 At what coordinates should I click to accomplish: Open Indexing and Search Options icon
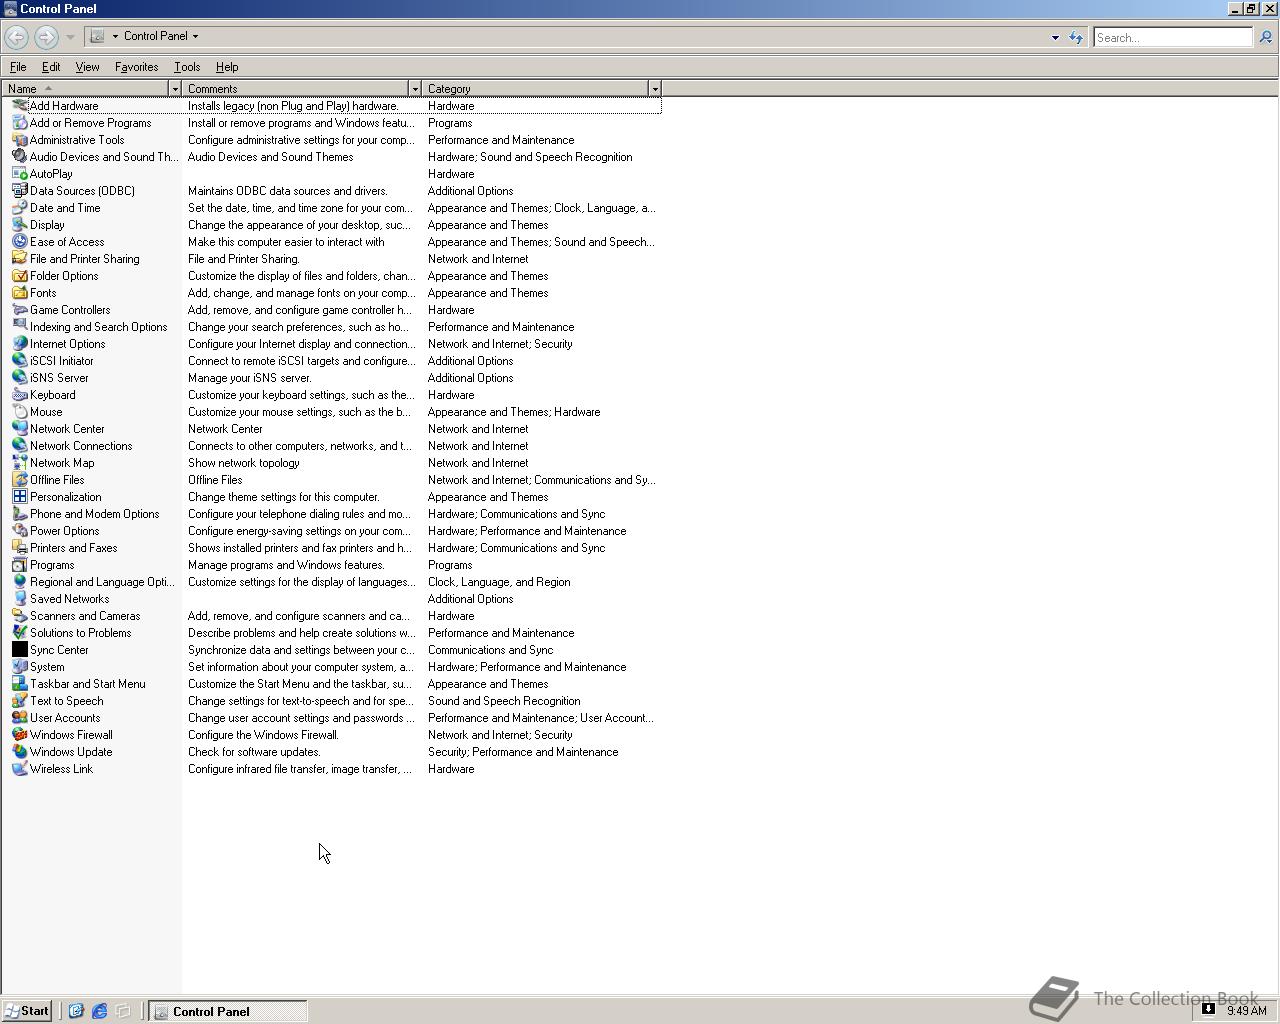tap(19, 327)
